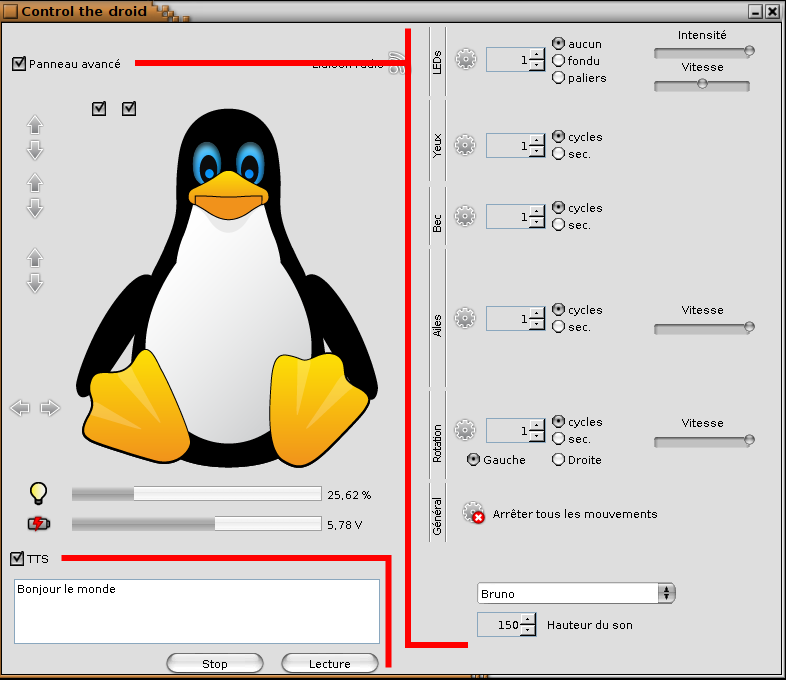Click the rotate left arrow icon
This screenshot has height=680, width=786.
20,408
